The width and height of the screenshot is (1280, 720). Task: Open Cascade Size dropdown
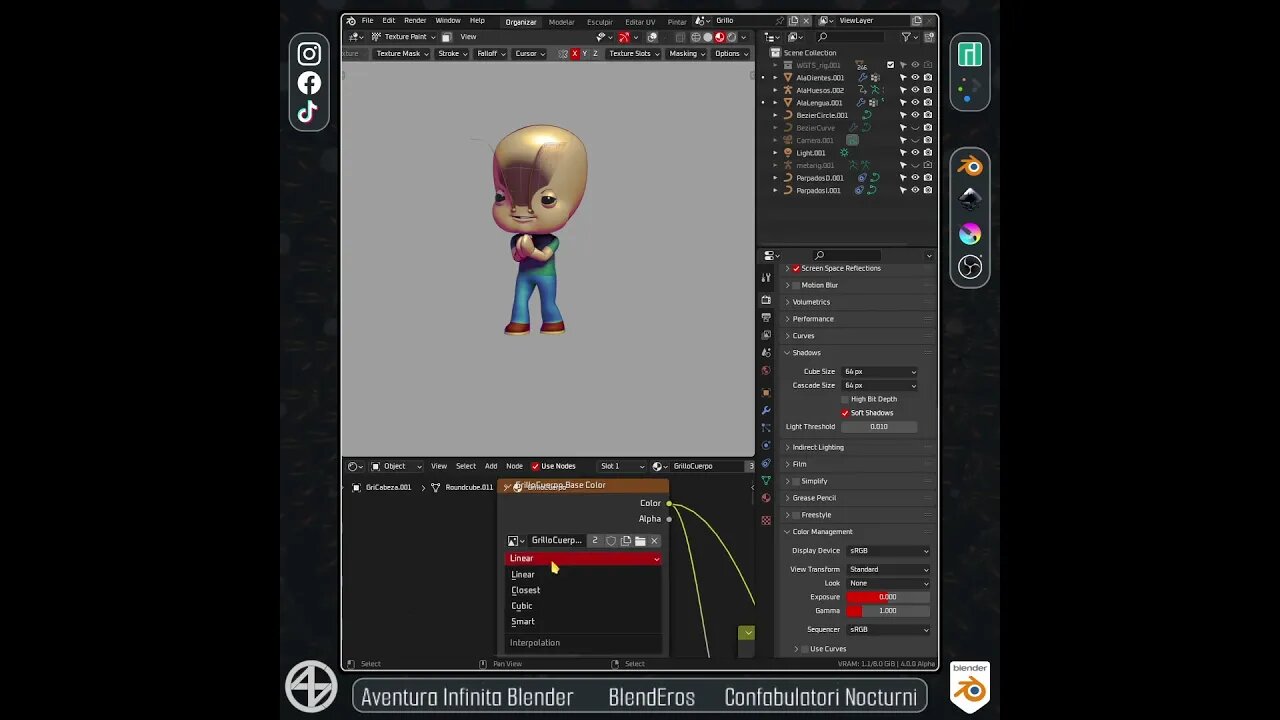pyautogui.click(x=879, y=385)
